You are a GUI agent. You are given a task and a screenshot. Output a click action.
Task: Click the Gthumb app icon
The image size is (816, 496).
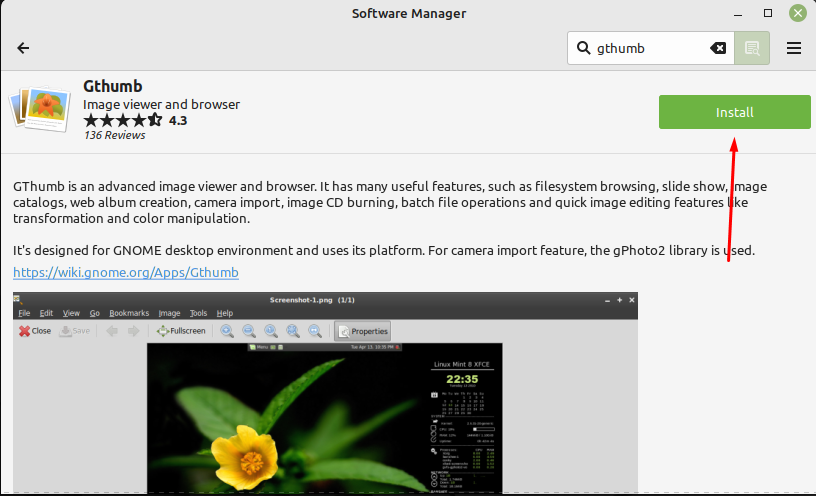coord(40,109)
